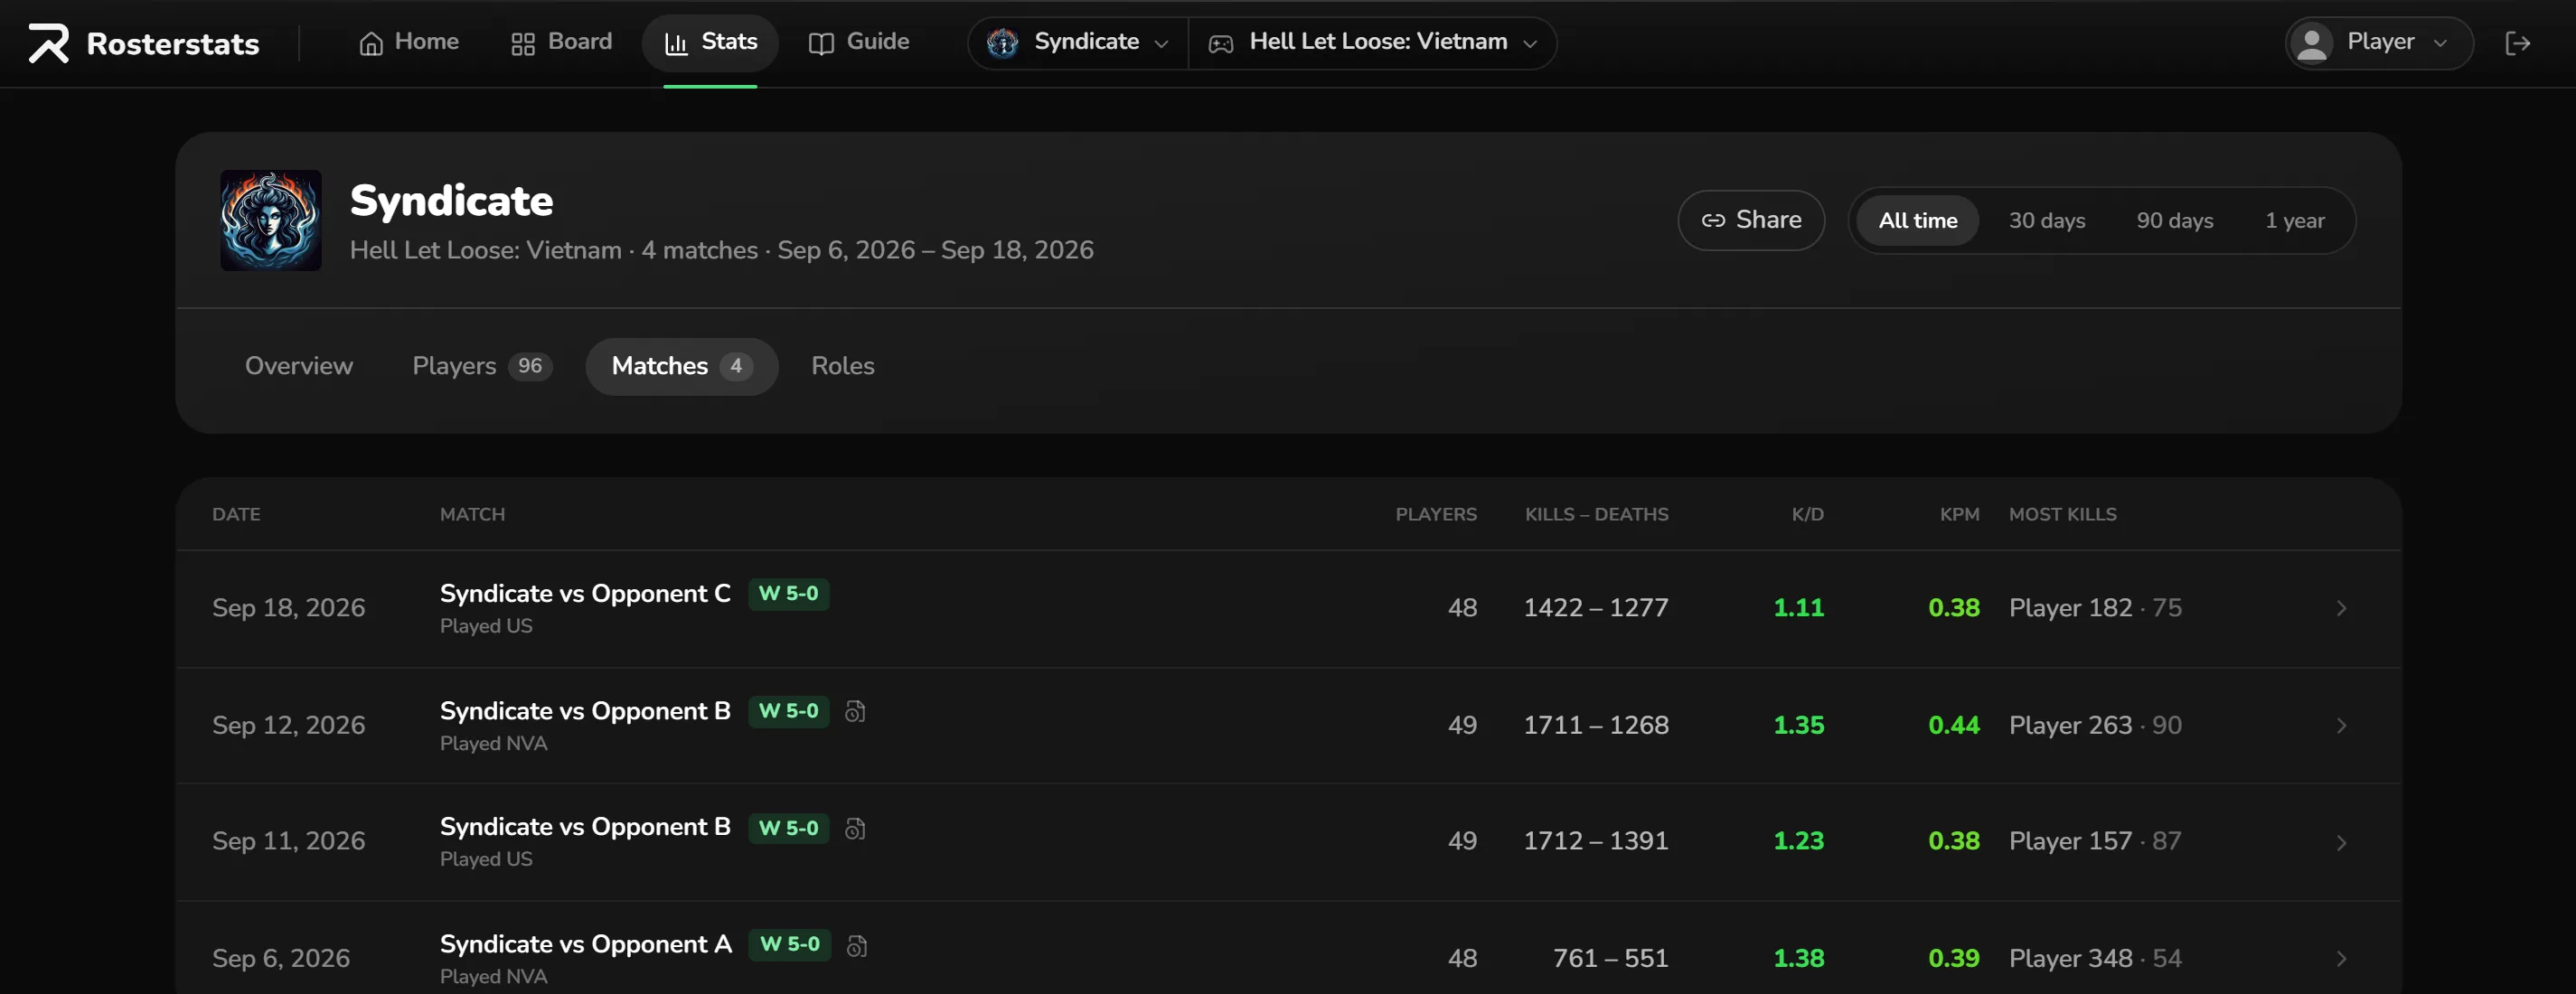Select the 1 year range
Image resolution: width=2576 pixels, height=994 pixels.
(2294, 220)
